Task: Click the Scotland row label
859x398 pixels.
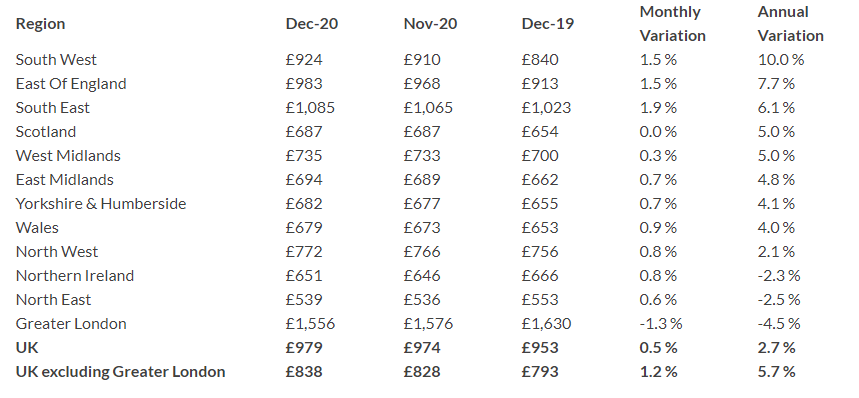Action: [x=46, y=132]
